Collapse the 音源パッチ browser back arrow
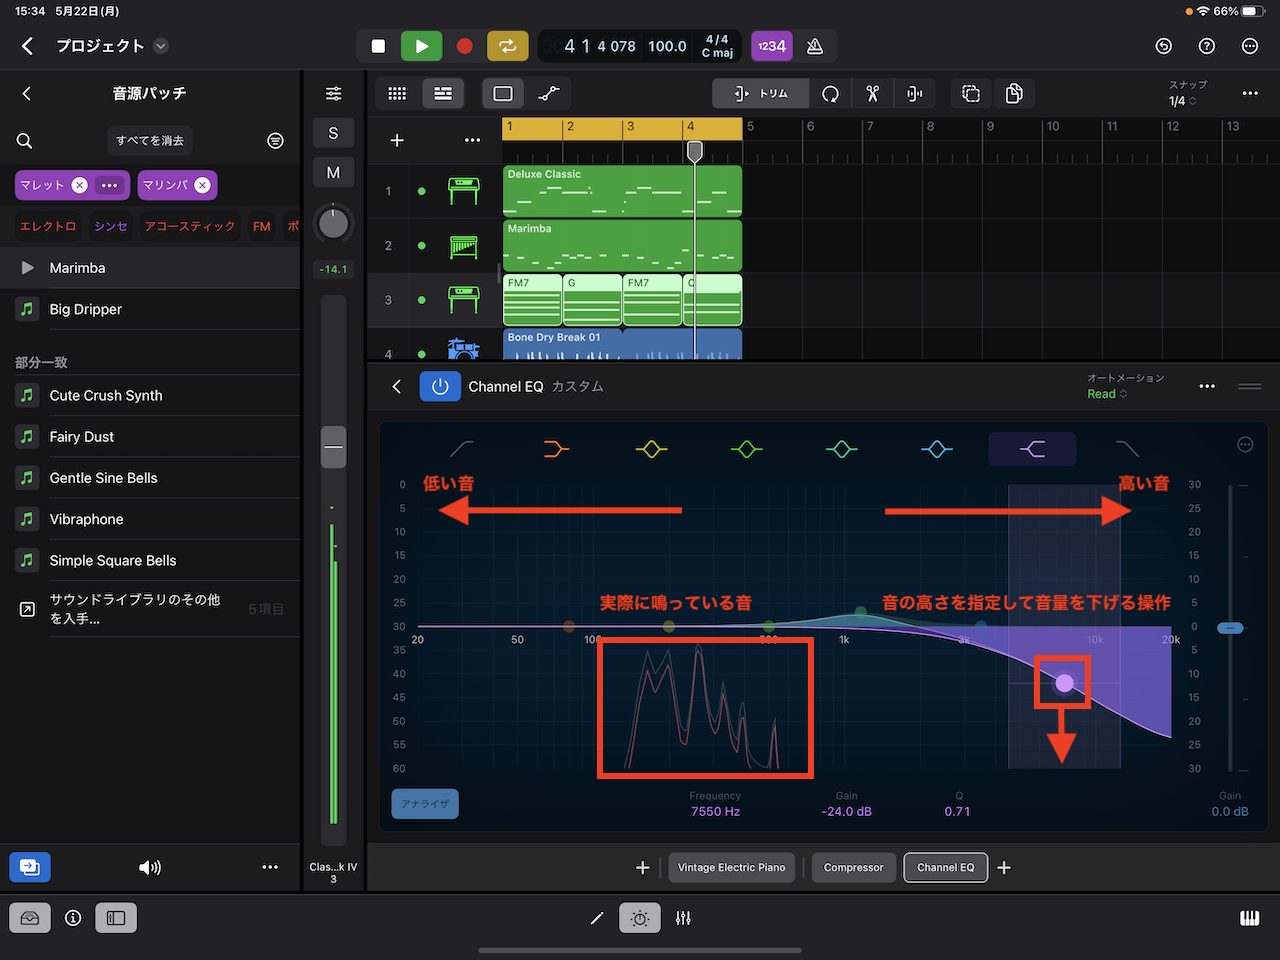The height and width of the screenshot is (960, 1280). tap(27, 93)
